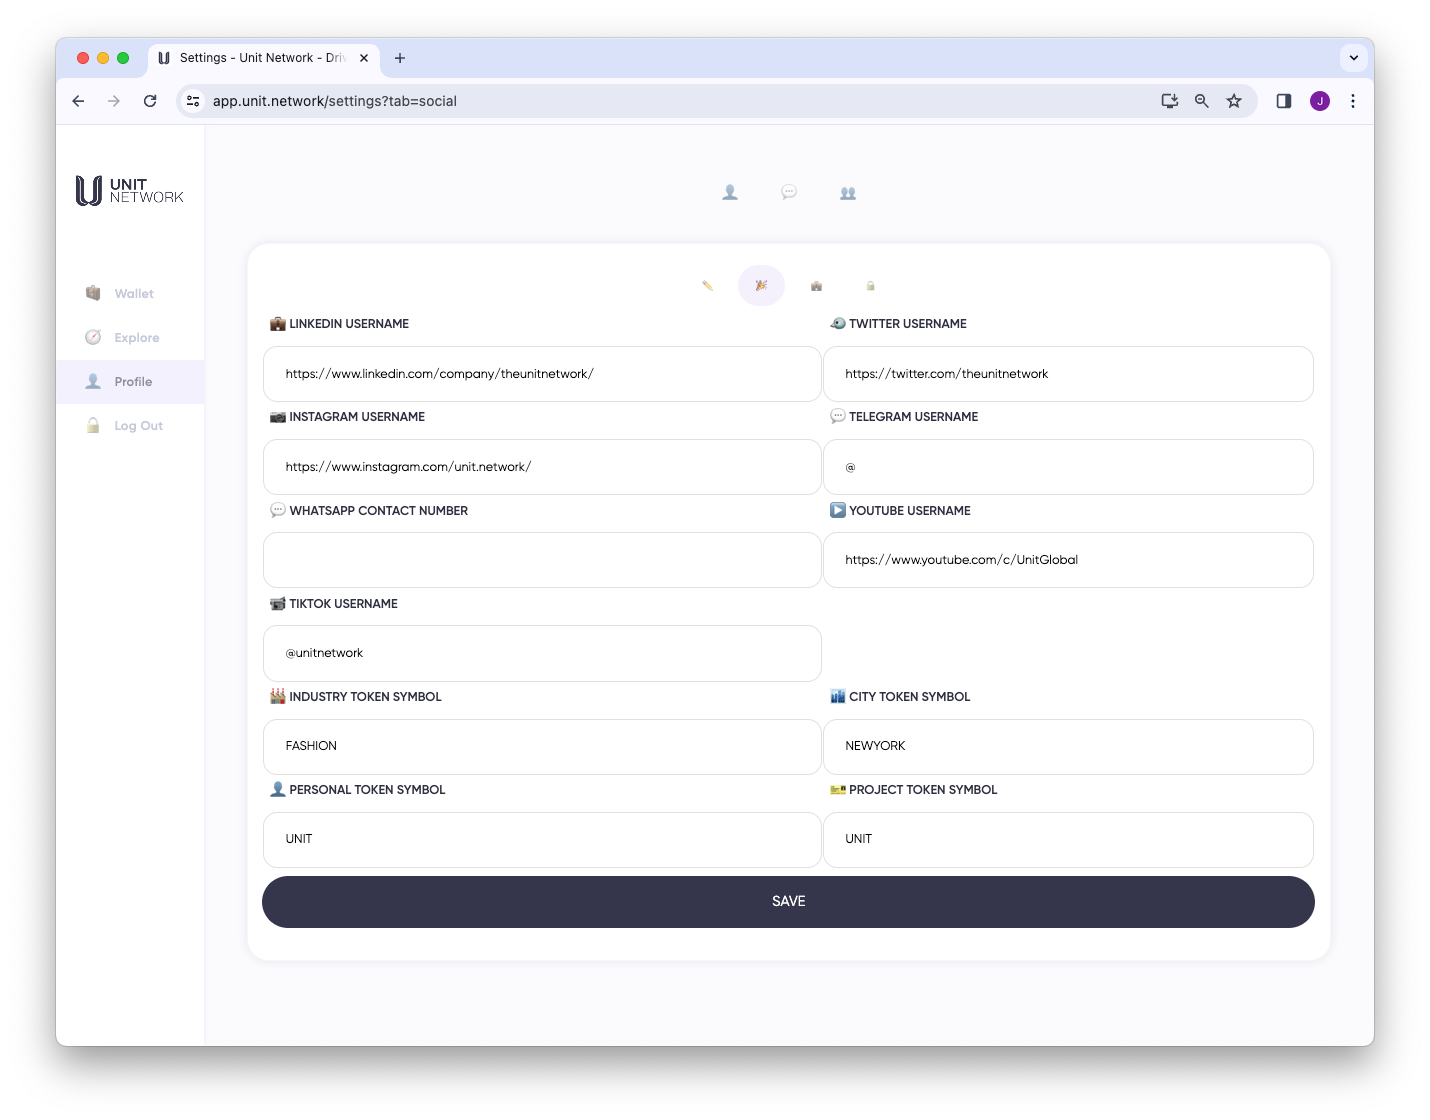Screen dimensions: 1430x1120
Task: Open the speech bubble tab at top
Action: pyautogui.click(x=789, y=192)
